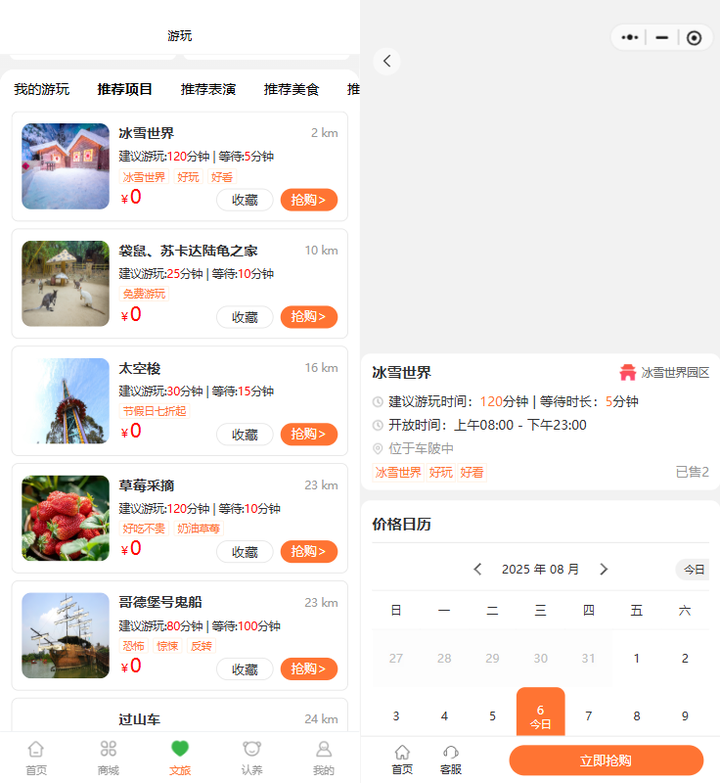The width and height of the screenshot is (720, 783).
Task: Click the 好吃不贵 tag
Action: coord(144,528)
